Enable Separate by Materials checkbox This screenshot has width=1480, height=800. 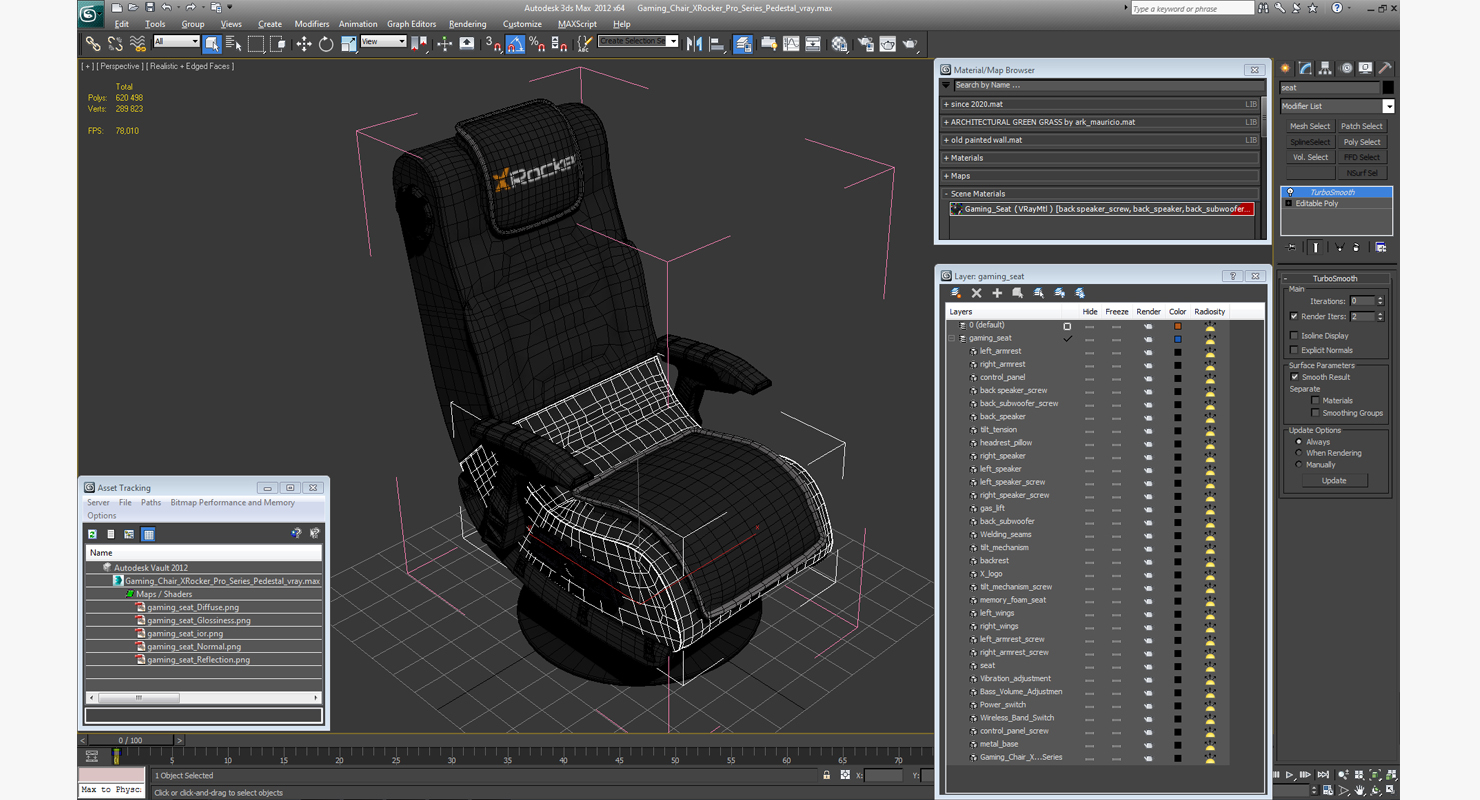pos(1316,400)
